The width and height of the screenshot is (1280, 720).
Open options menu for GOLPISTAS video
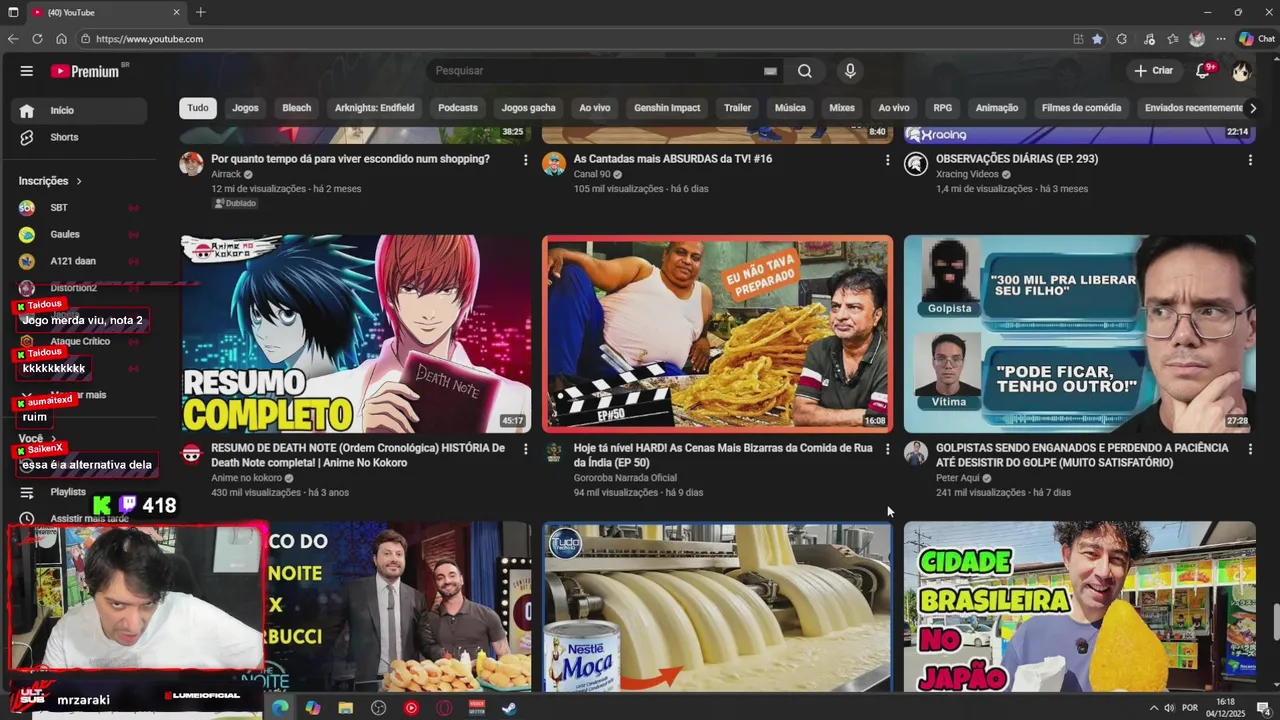pos(1249,450)
